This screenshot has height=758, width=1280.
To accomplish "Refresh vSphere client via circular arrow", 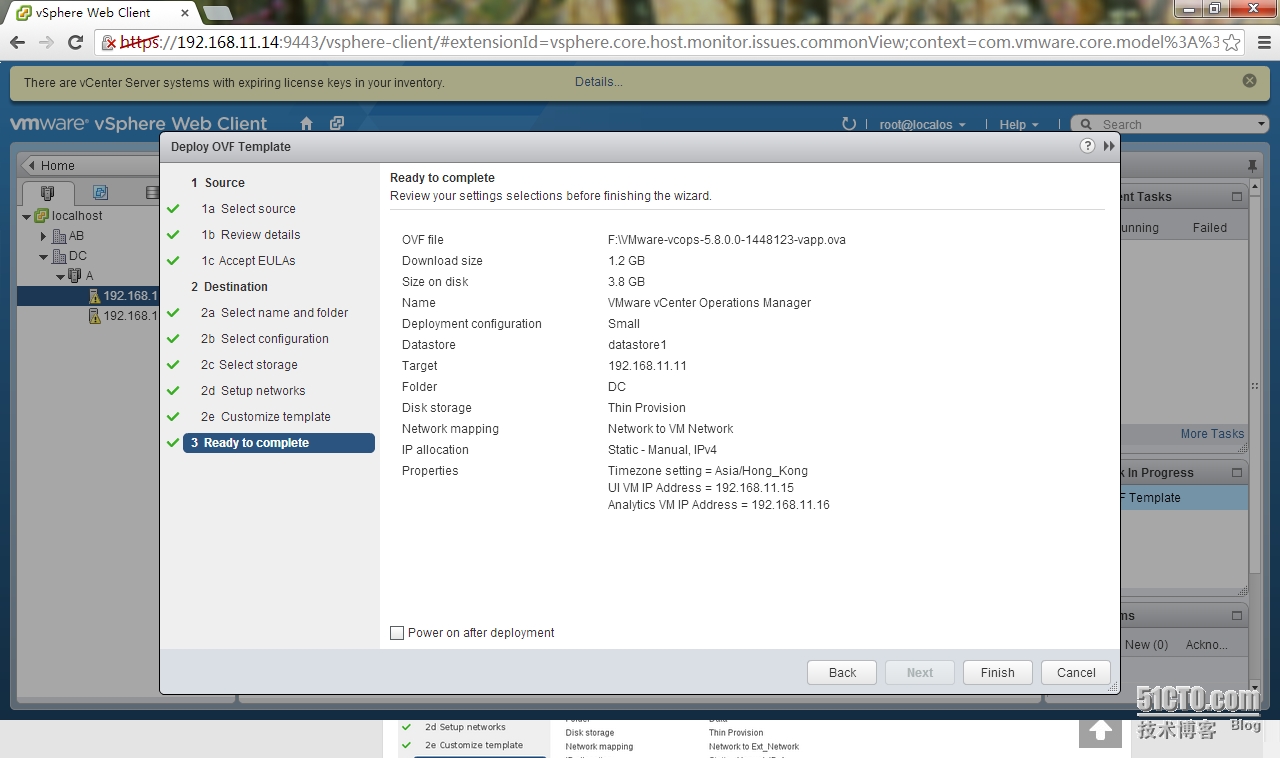I will coord(849,124).
